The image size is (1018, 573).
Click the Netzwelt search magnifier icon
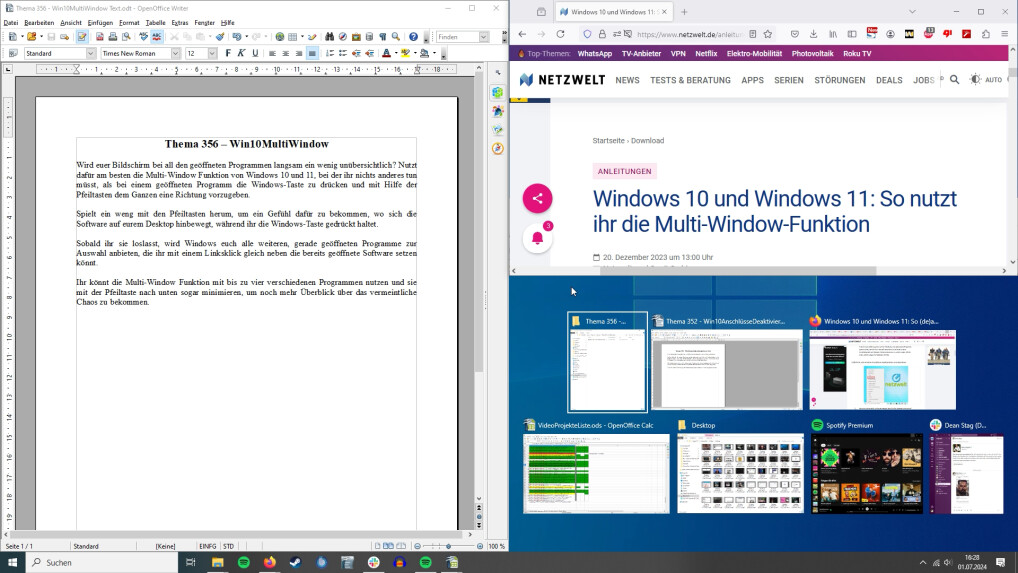tap(954, 80)
